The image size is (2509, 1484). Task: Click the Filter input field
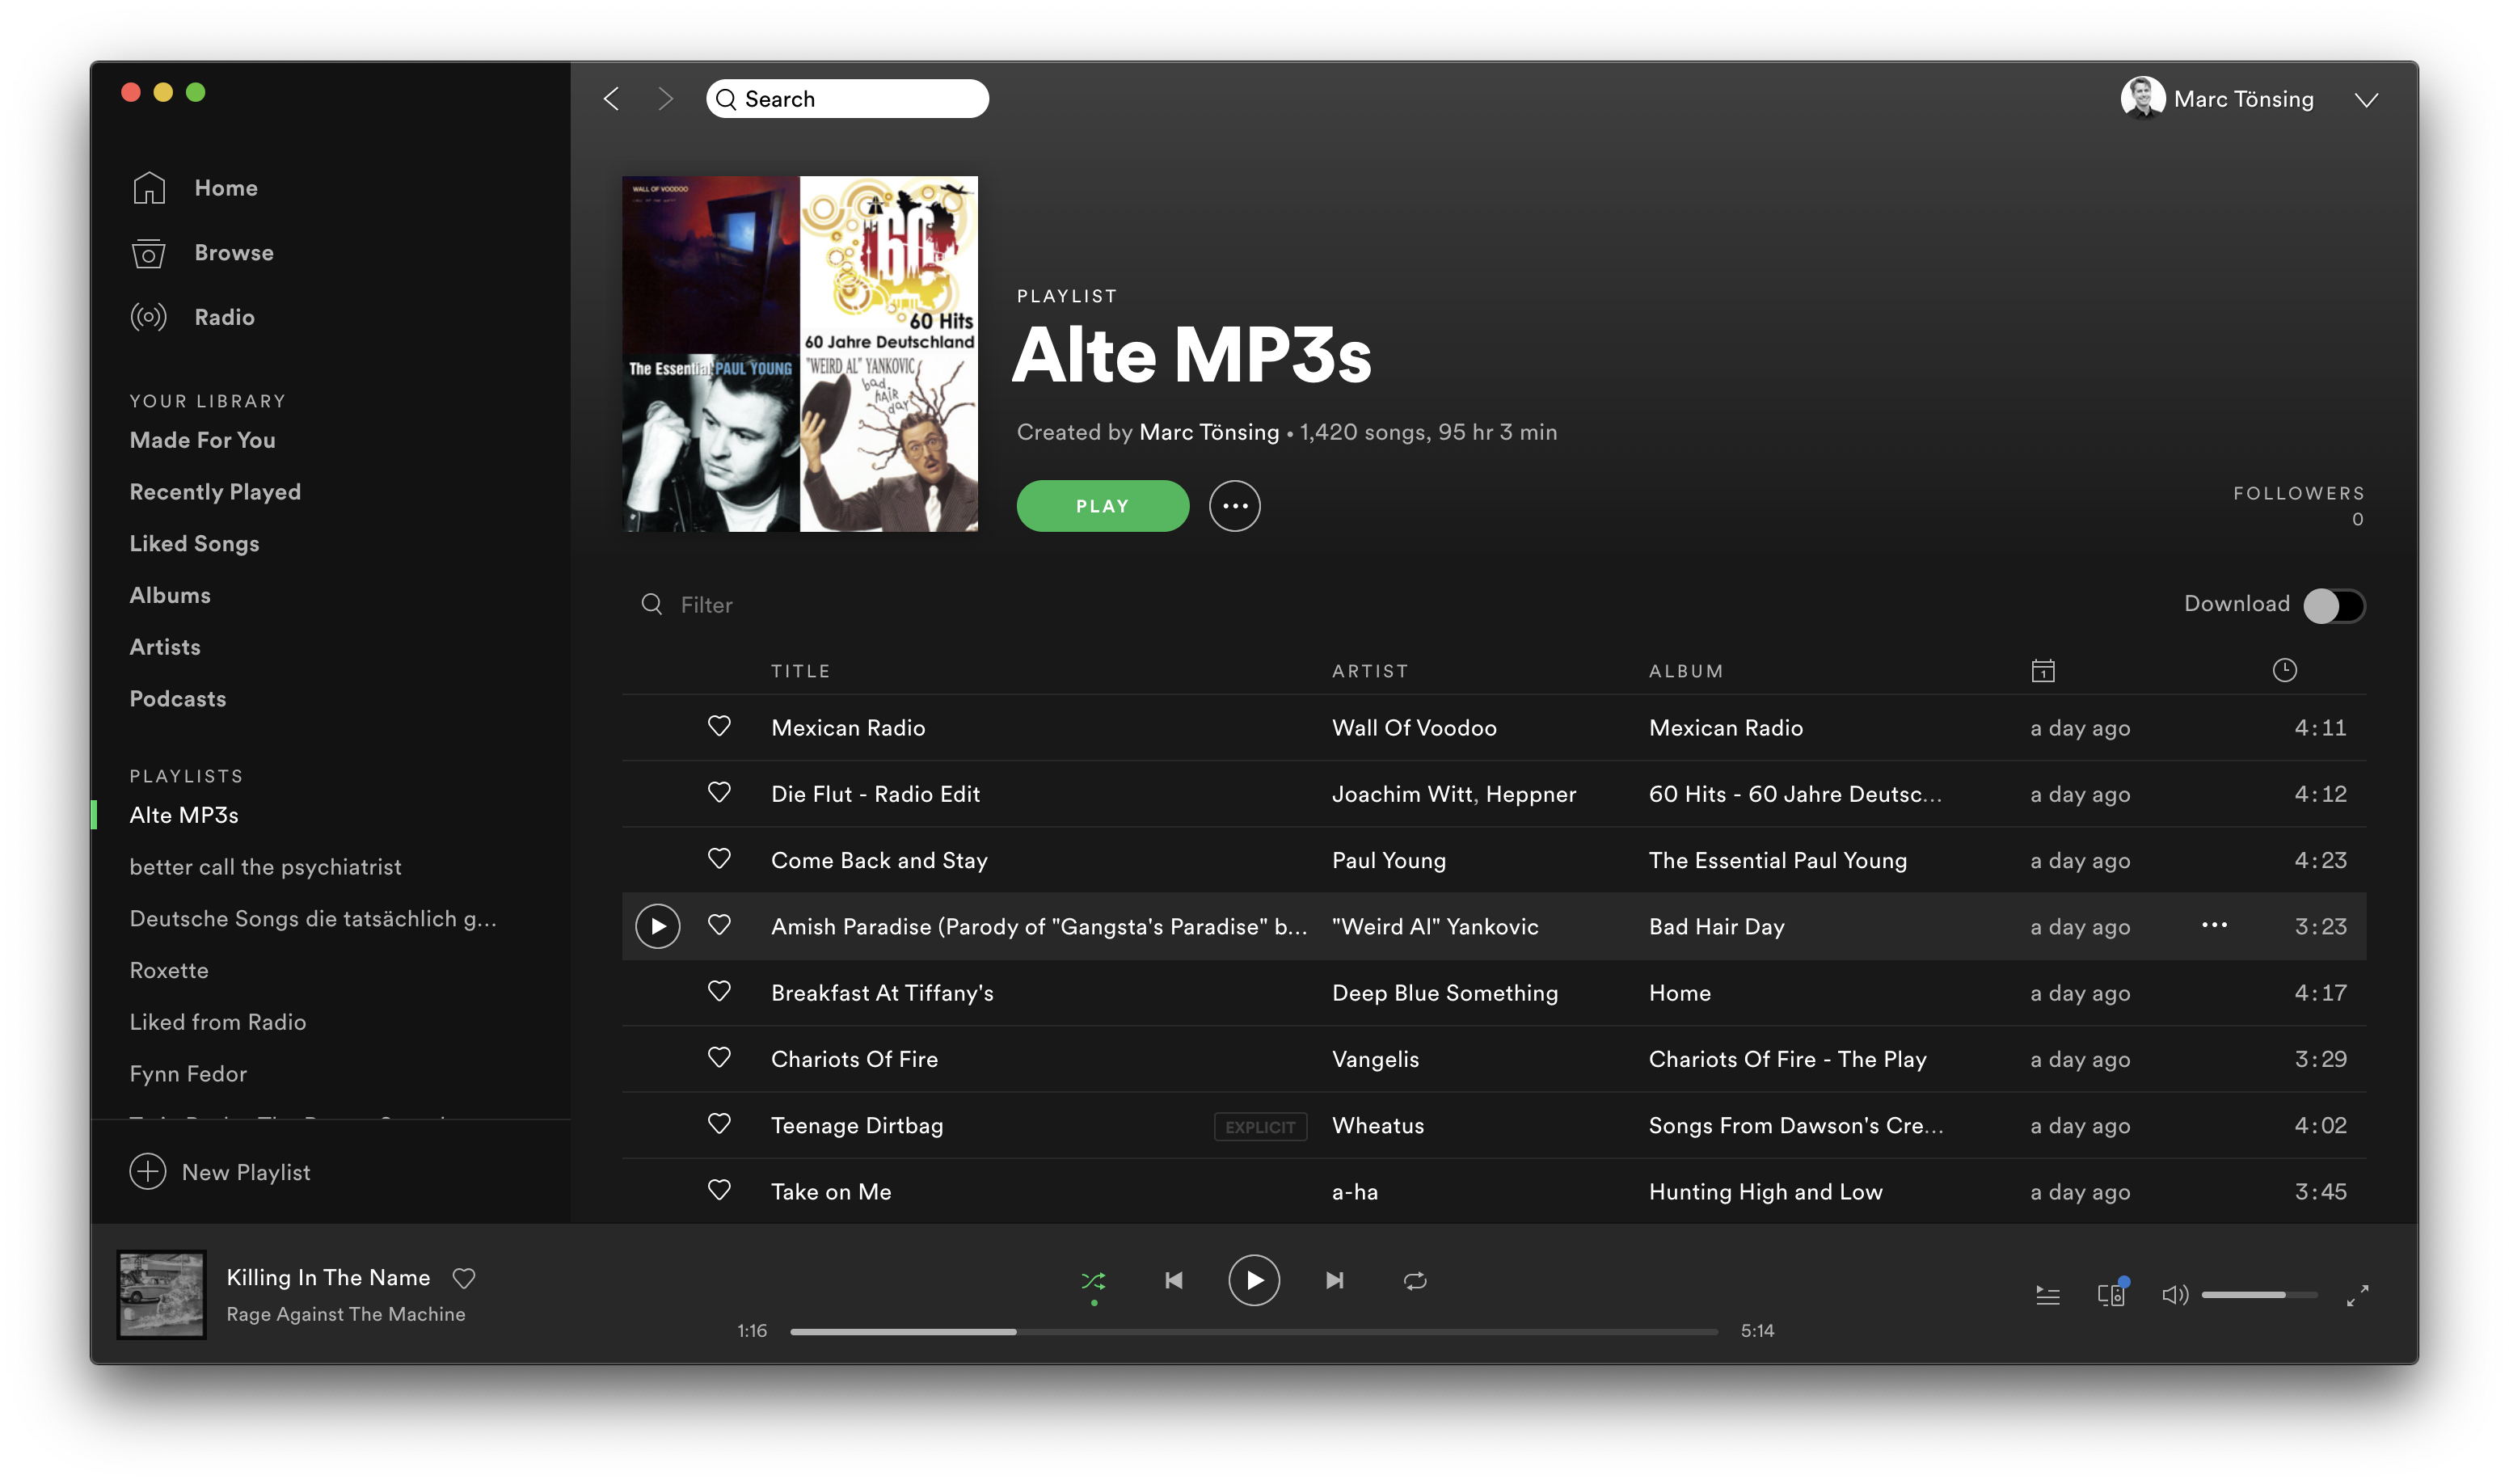(706, 605)
